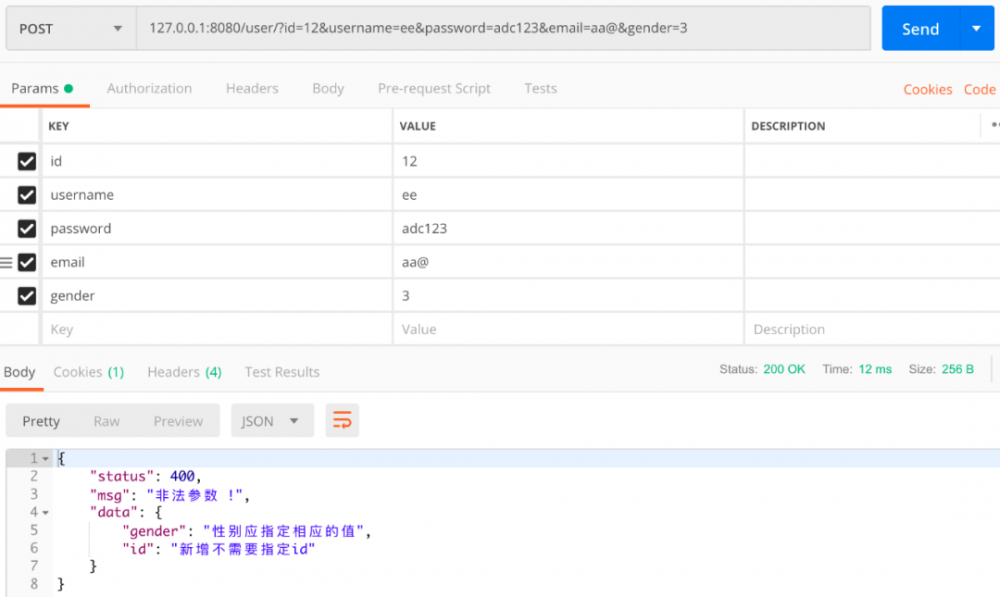
Task: Click the Code snippet generator
Action: [x=980, y=89]
